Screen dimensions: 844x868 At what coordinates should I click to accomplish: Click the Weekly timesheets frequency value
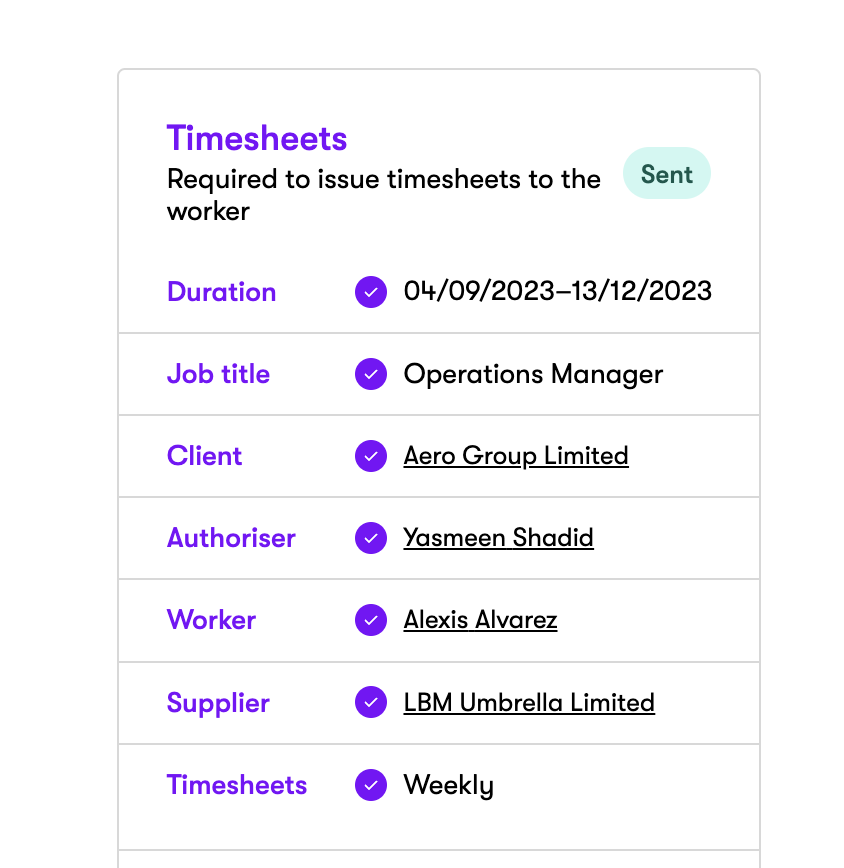coord(448,785)
